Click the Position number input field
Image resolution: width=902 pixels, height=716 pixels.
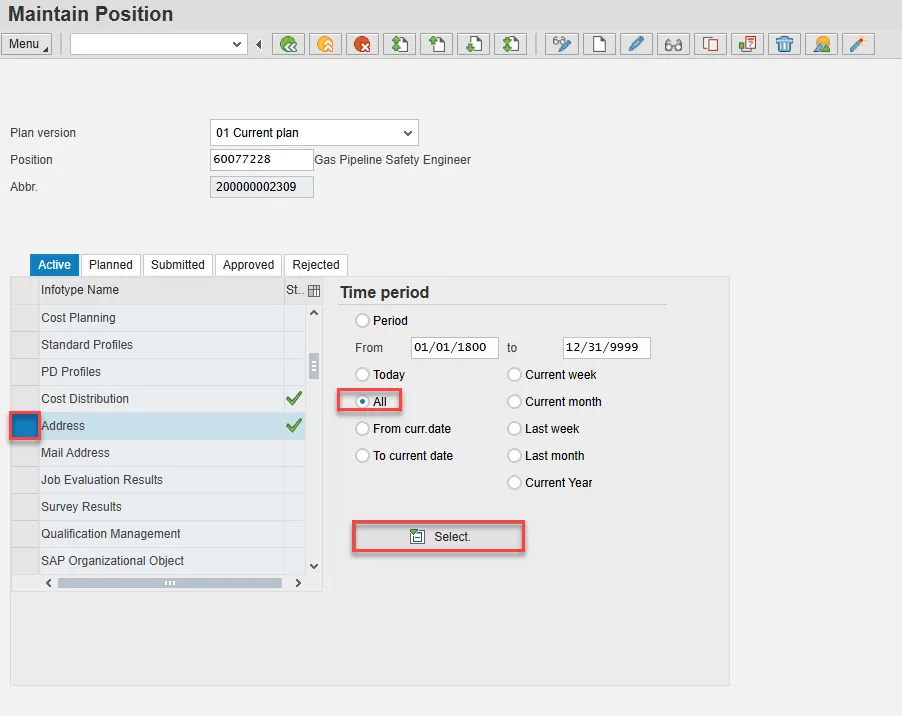point(261,160)
